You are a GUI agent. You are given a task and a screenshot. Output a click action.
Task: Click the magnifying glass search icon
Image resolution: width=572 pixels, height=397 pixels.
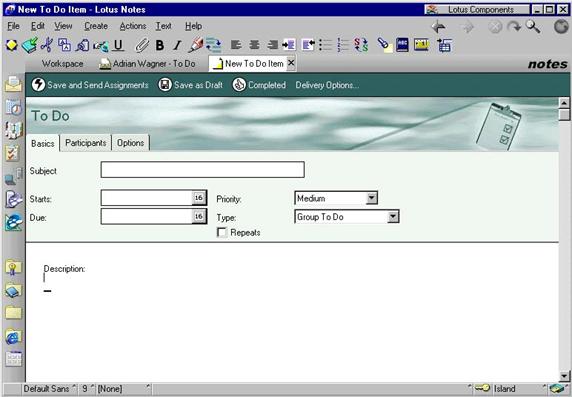pos(533,27)
